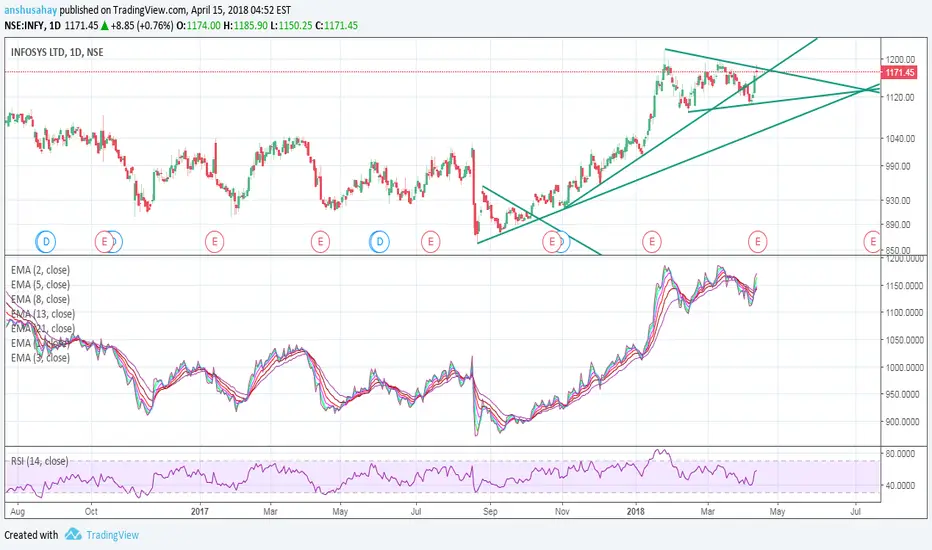
Task: Click the 930.00 price axis value
Action: click(898, 200)
